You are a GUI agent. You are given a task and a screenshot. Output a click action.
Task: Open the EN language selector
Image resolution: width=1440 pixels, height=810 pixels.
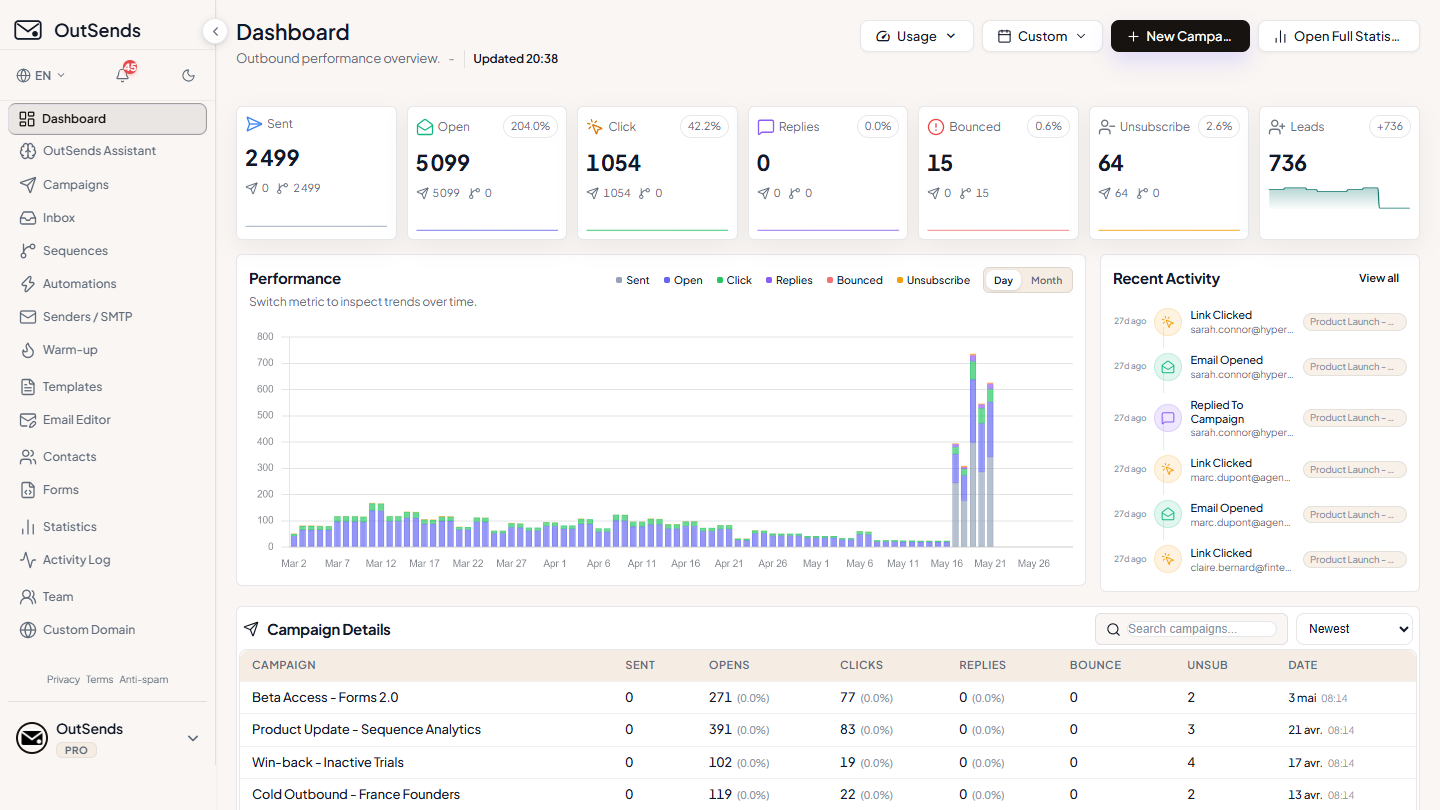point(41,75)
